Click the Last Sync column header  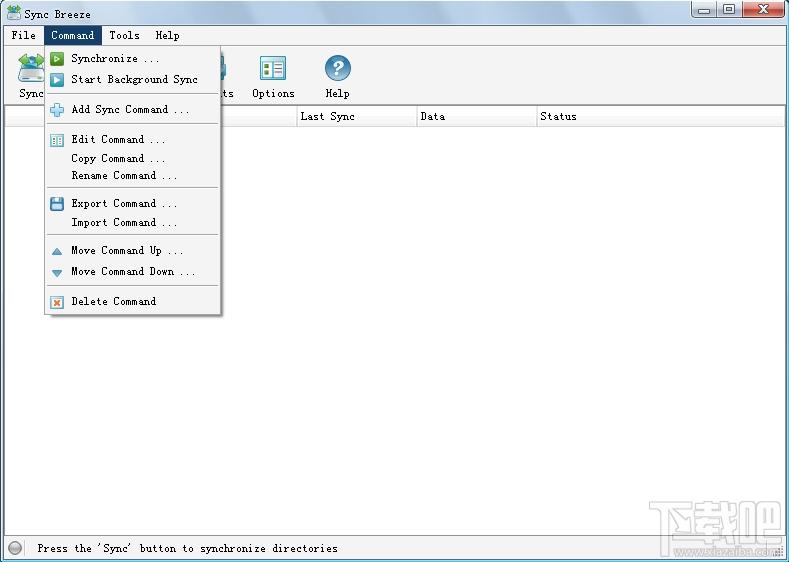point(356,116)
